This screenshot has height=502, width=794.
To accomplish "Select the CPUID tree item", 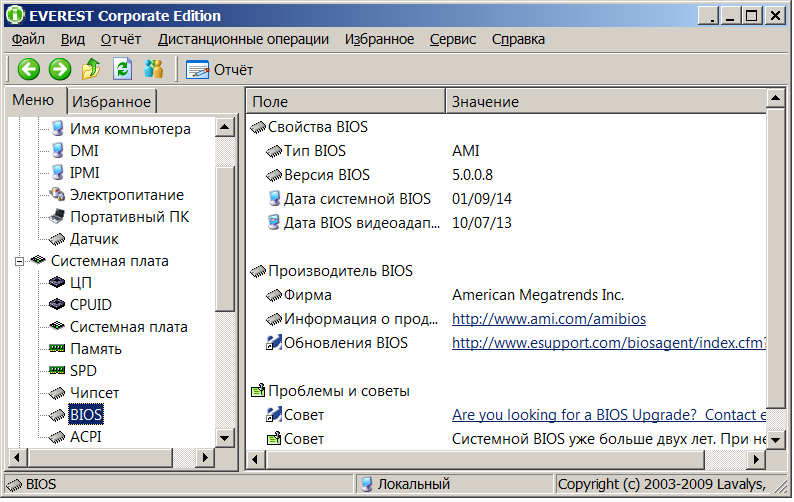I will tap(91, 304).
